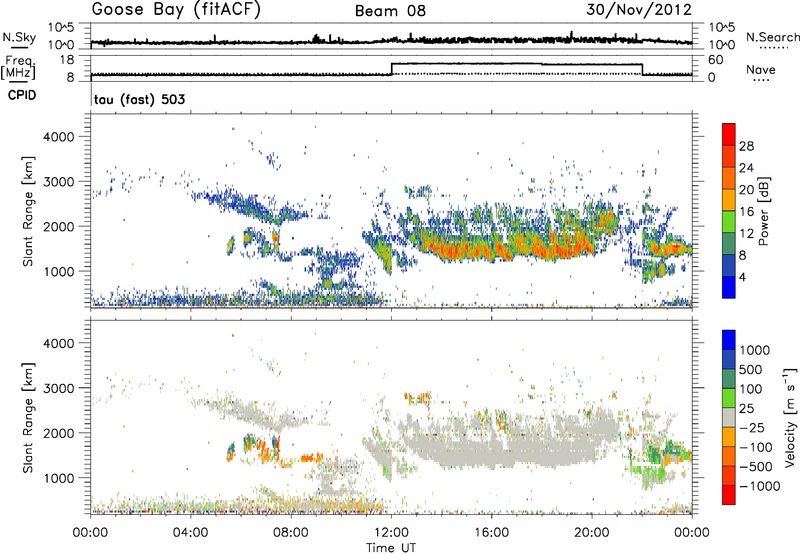Viewport: 800px width, 554px height.
Task: Select the blue Velocity segment above 1000
Action: [729, 340]
